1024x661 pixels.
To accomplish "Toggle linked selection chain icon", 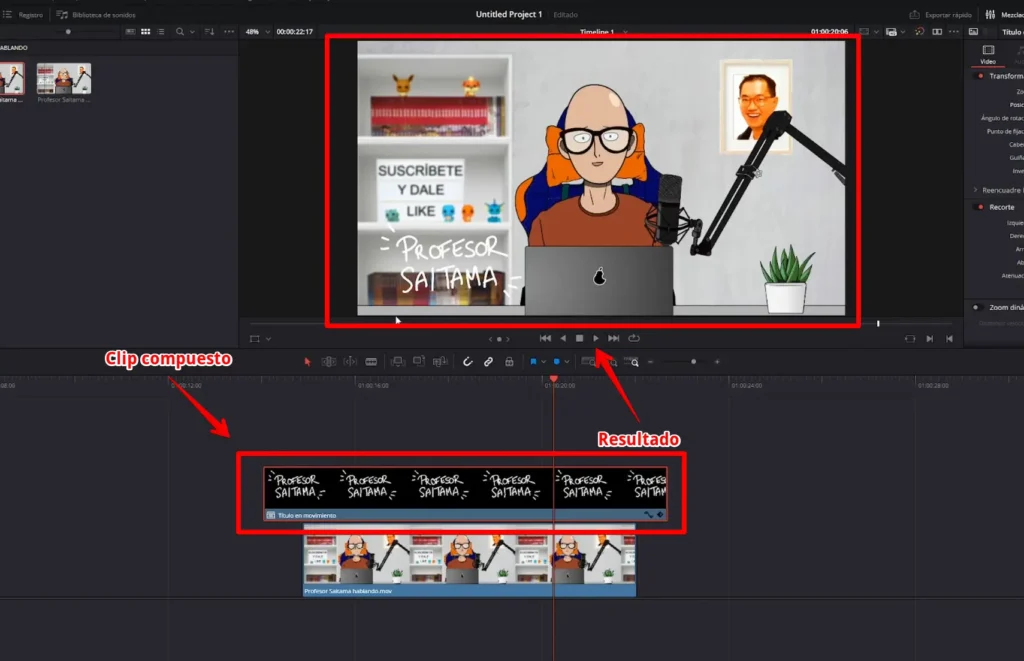I will click(489, 361).
